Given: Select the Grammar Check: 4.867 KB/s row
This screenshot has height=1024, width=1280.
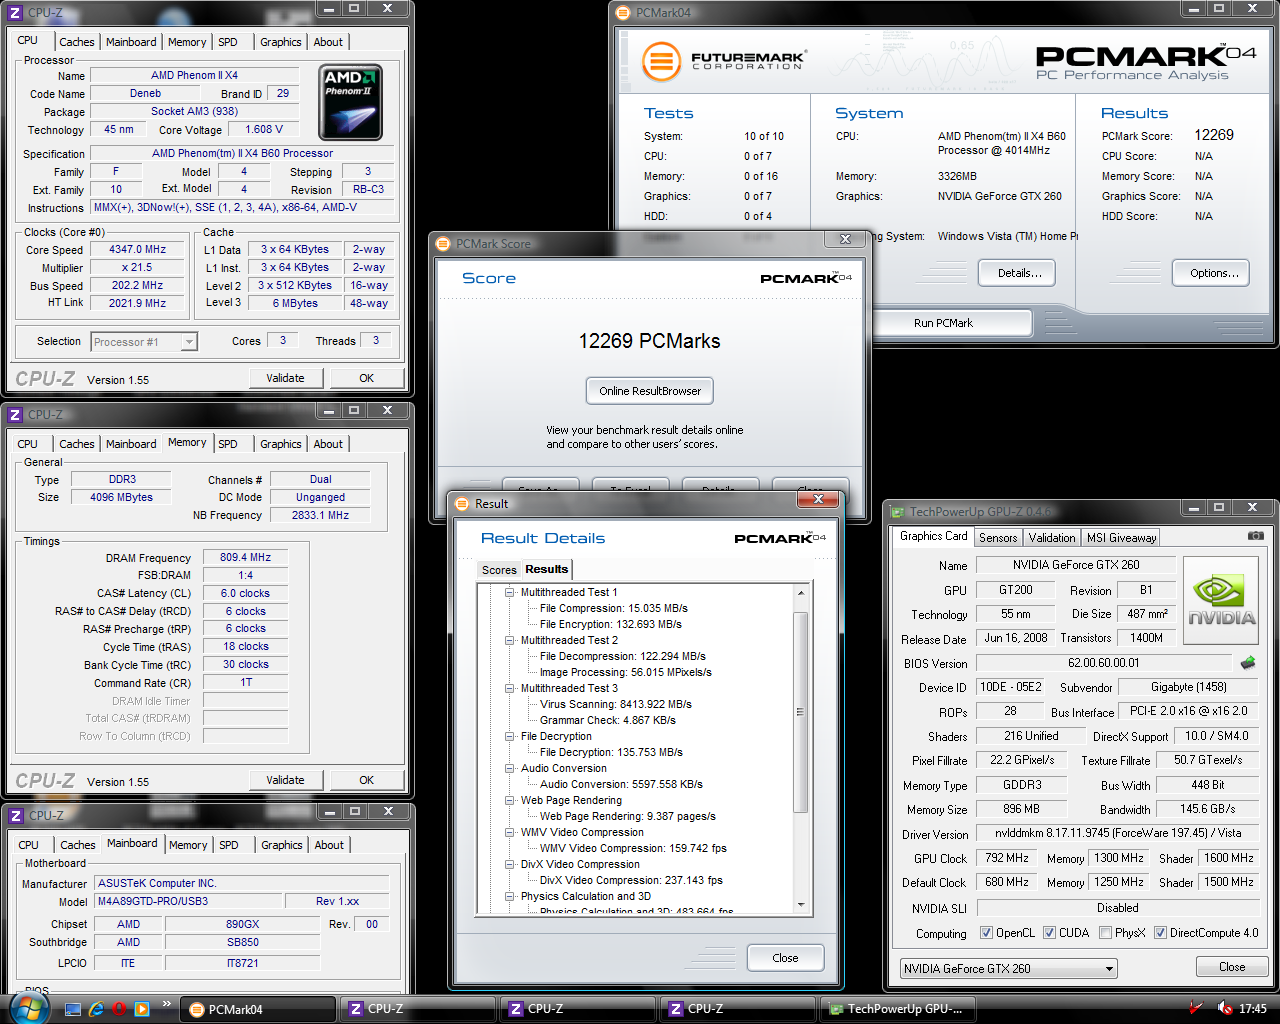Looking at the screenshot, I should [608, 720].
